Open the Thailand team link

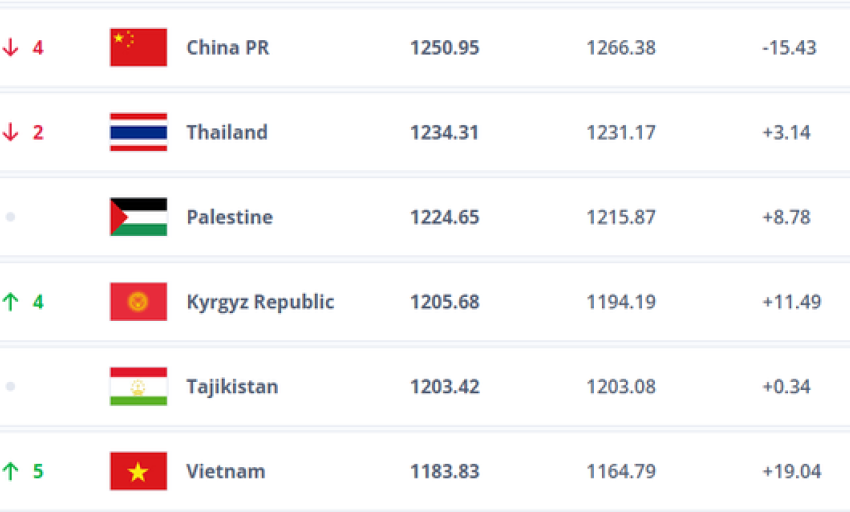pyautogui.click(x=227, y=132)
